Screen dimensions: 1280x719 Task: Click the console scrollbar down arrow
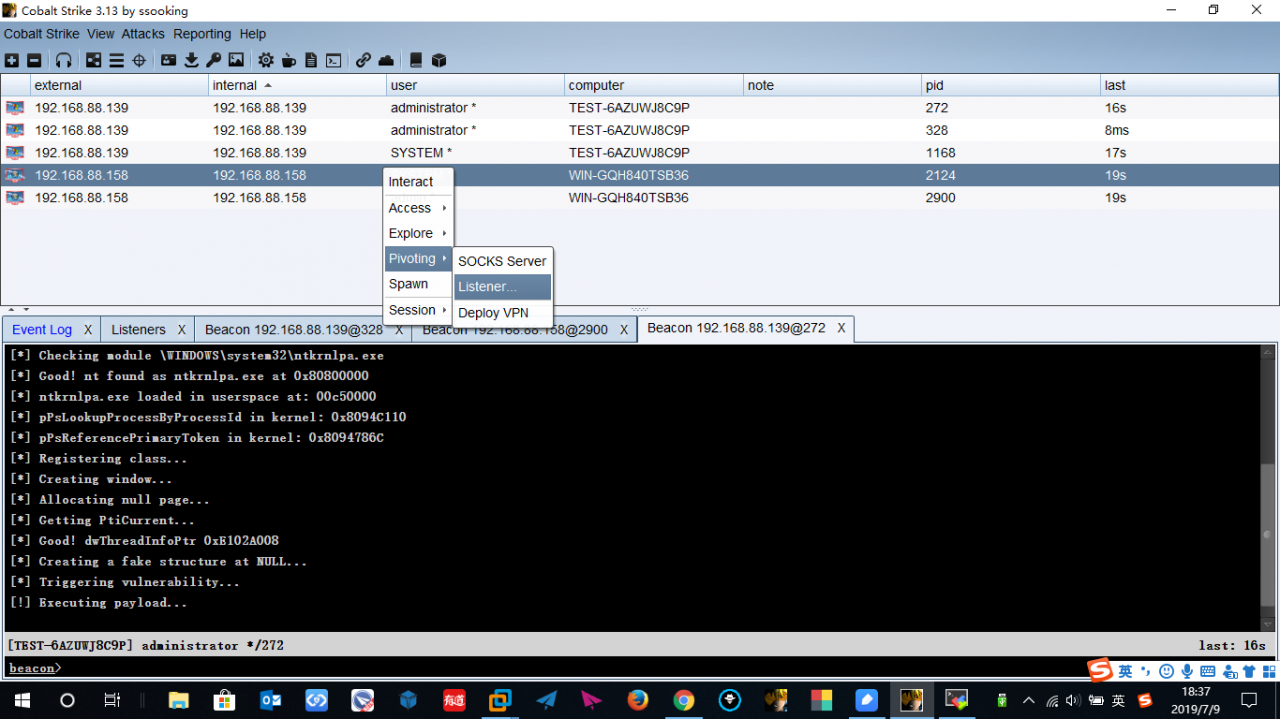click(x=1268, y=624)
